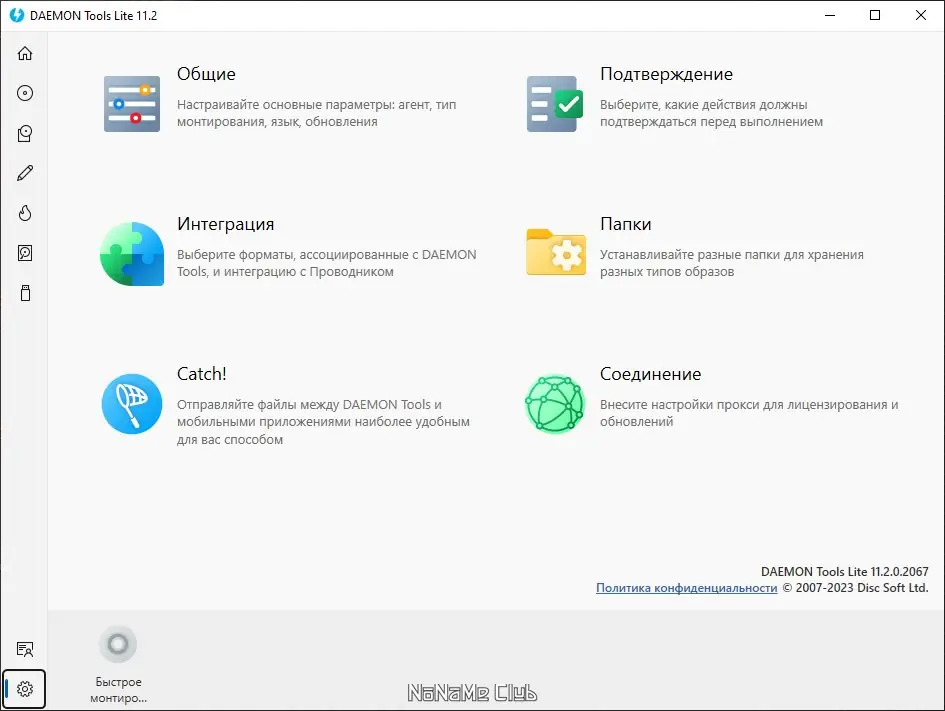Click the Папки folder gear icon
Viewport: 945px width, 711px height.
(556, 252)
